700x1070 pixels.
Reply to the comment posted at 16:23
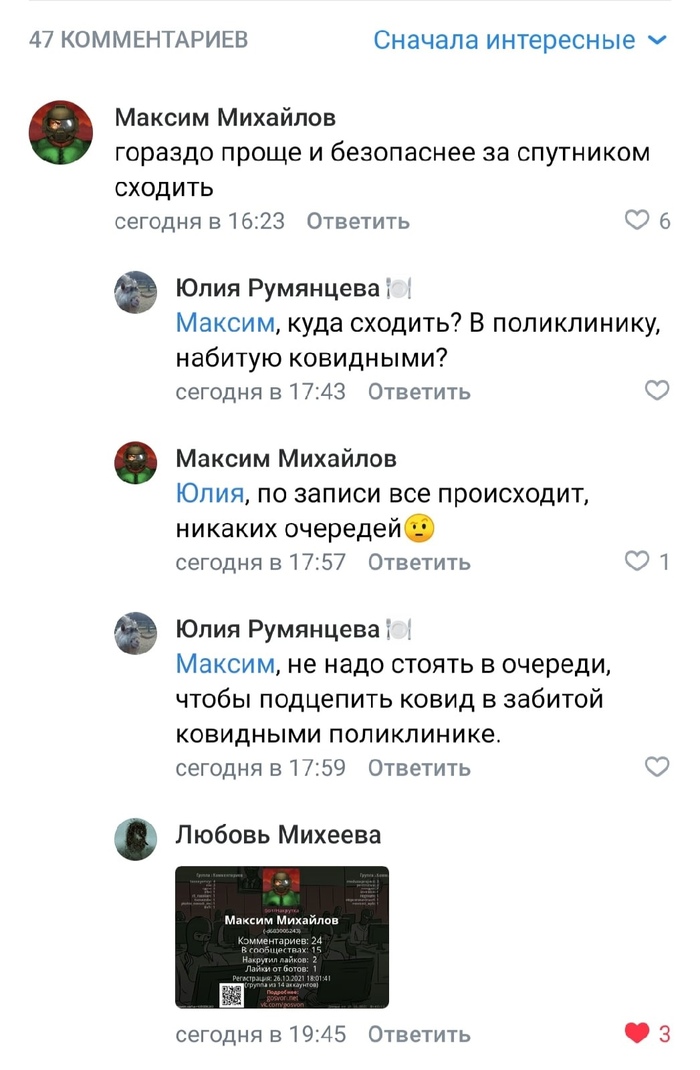pyautogui.click(x=357, y=221)
